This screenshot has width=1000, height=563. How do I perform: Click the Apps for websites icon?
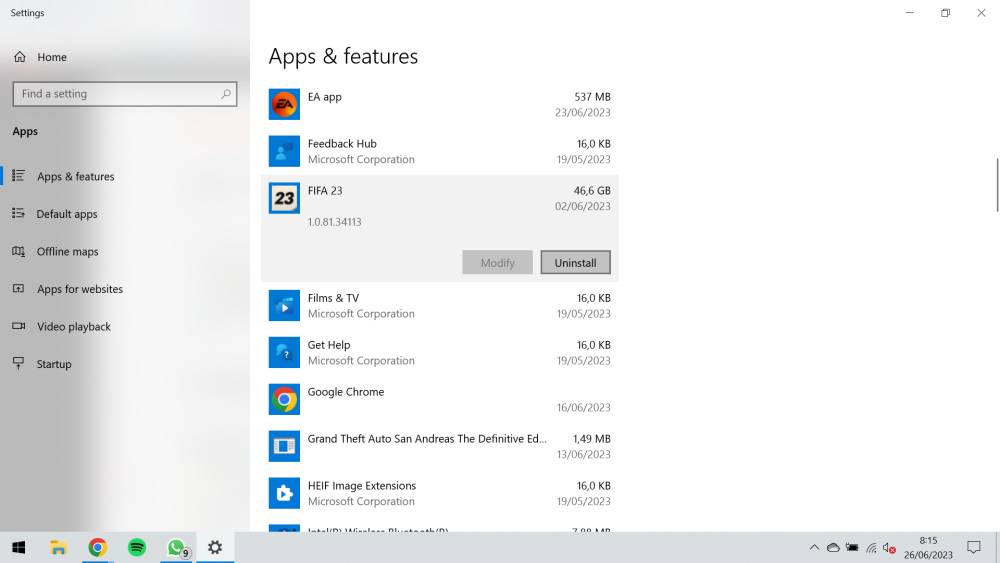pyautogui.click(x=18, y=288)
